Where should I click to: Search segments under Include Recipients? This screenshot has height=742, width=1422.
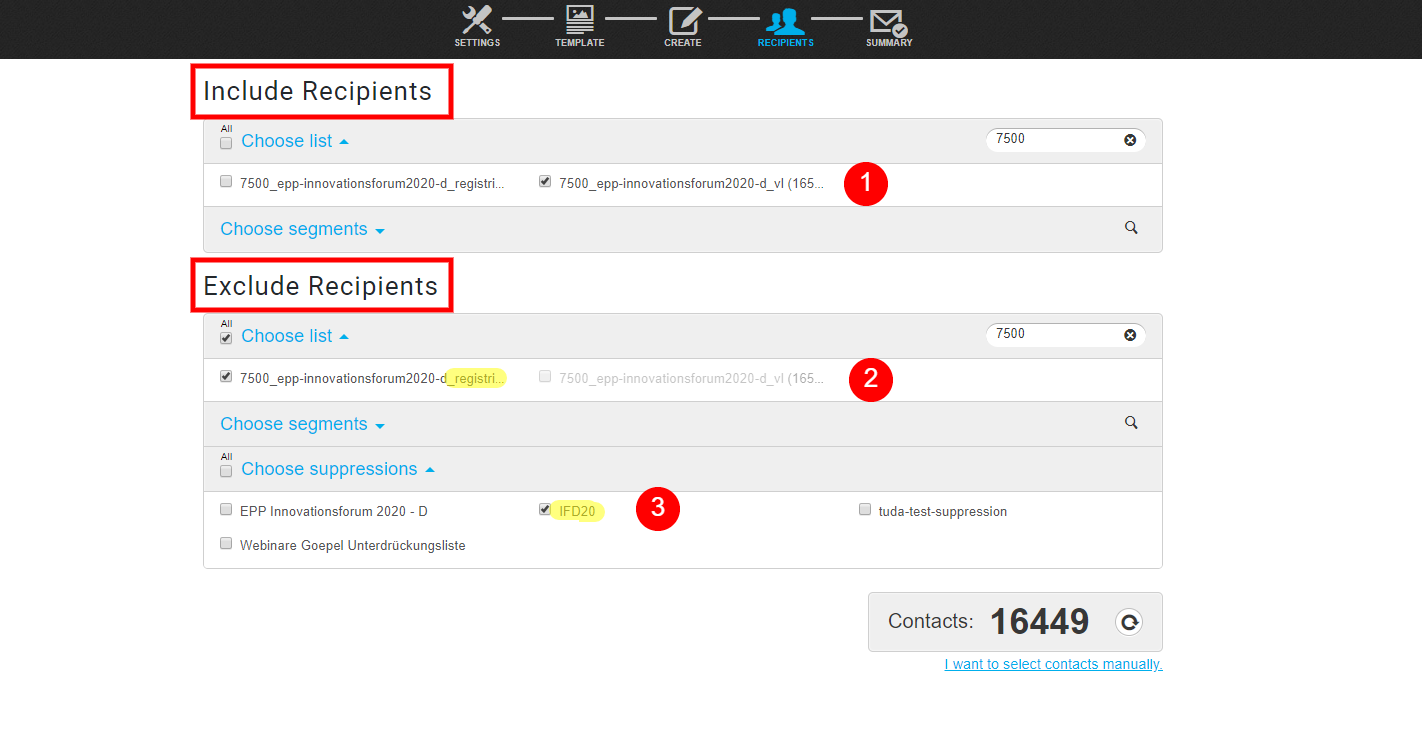click(x=1131, y=228)
